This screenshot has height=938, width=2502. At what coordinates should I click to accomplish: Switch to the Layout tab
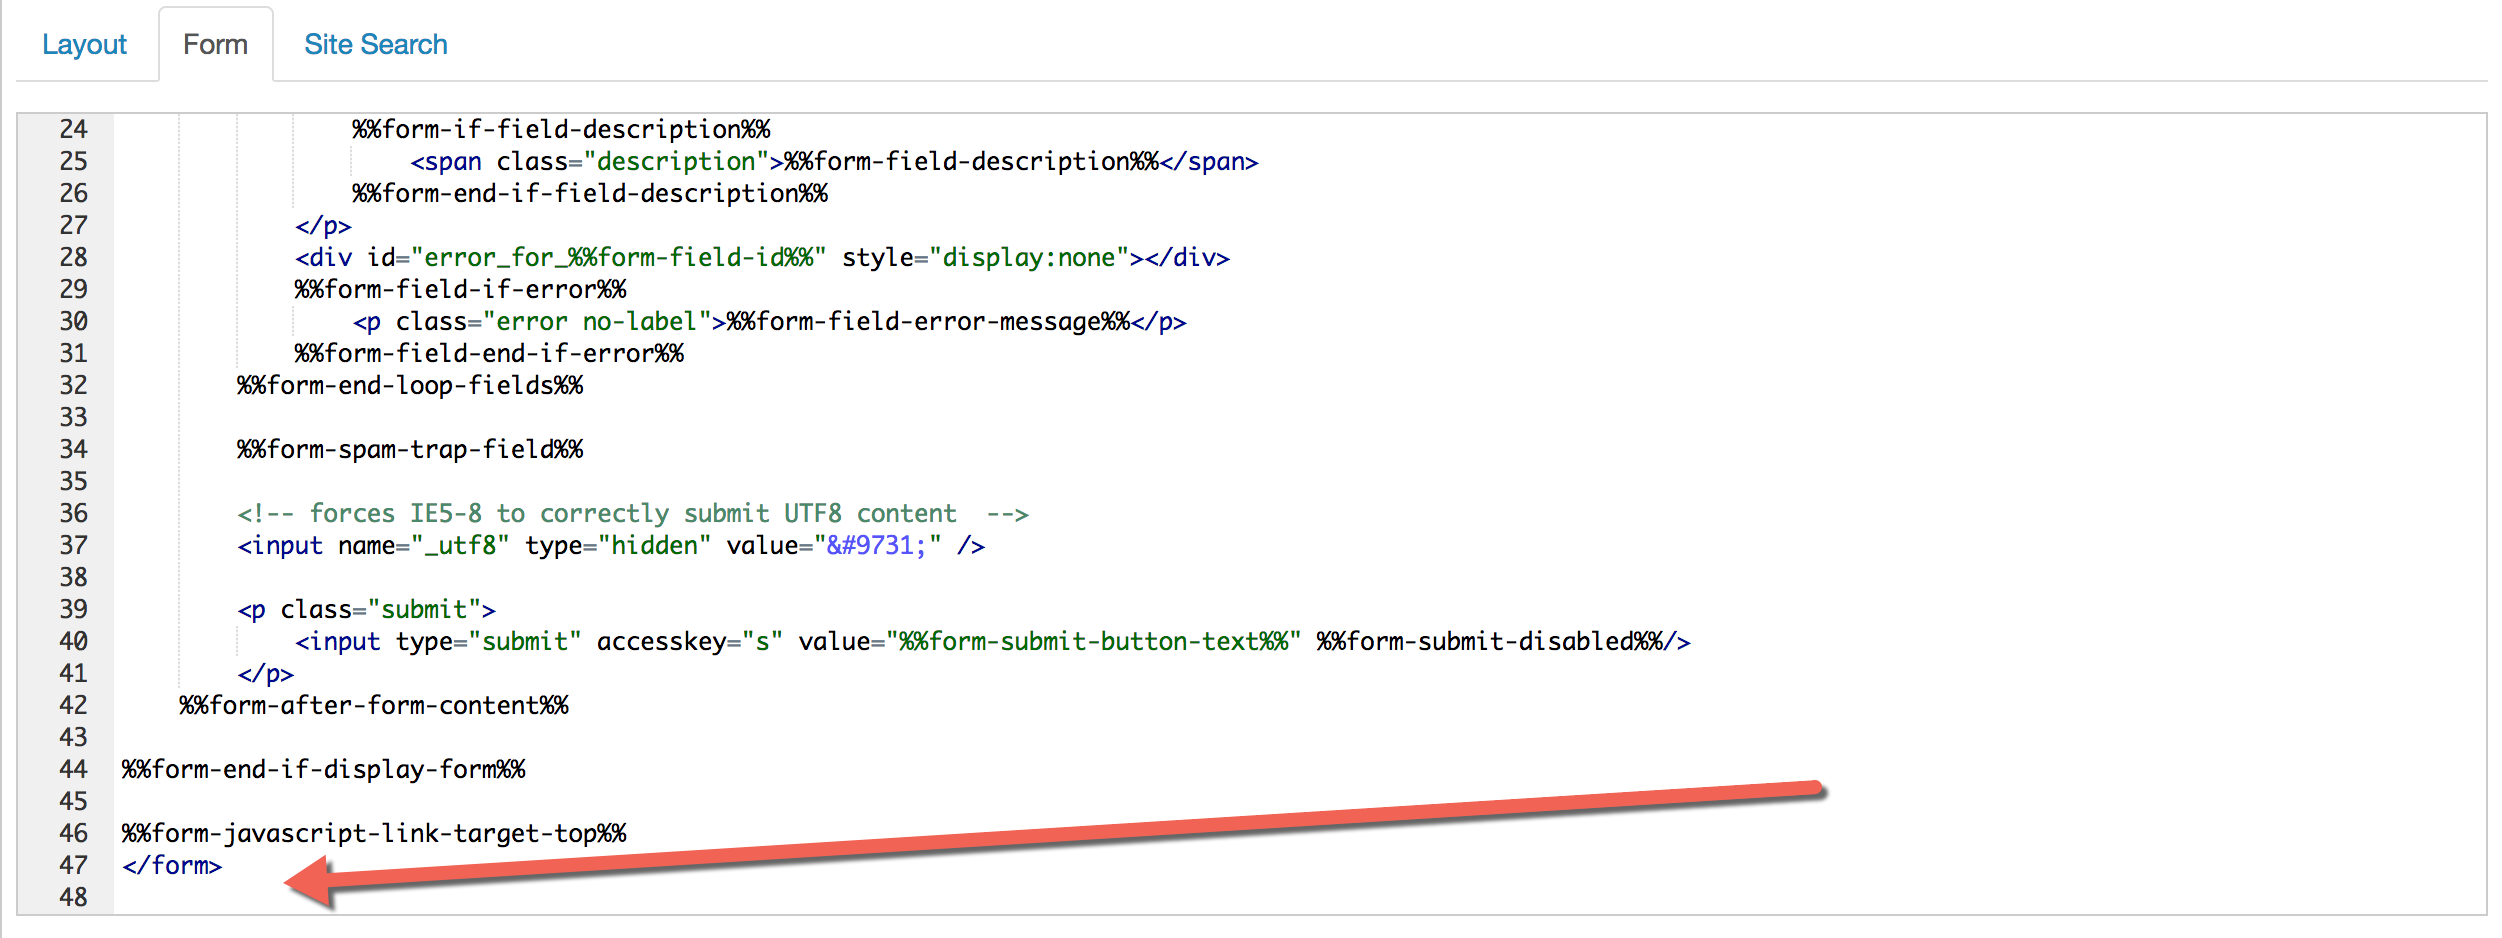click(x=84, y=45)
